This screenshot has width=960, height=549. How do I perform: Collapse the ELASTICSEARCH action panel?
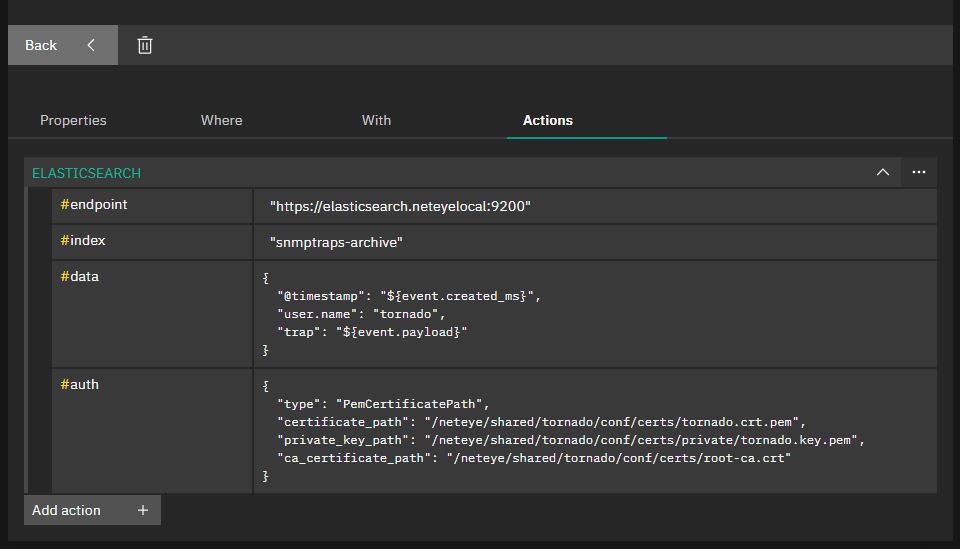[x=883, y=173]
